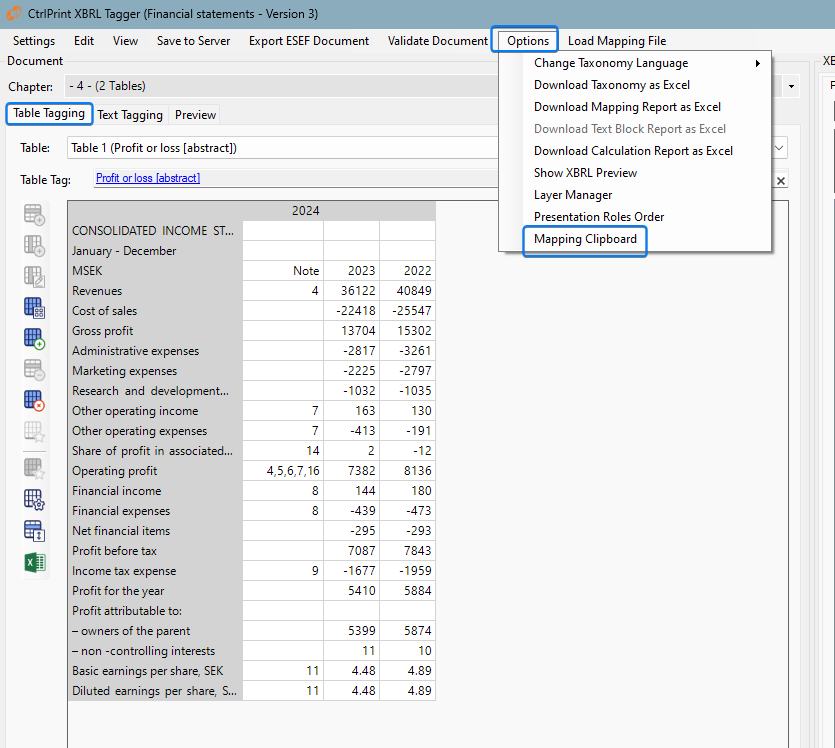Open Mapping Clipboard

[x=585, y=239]
